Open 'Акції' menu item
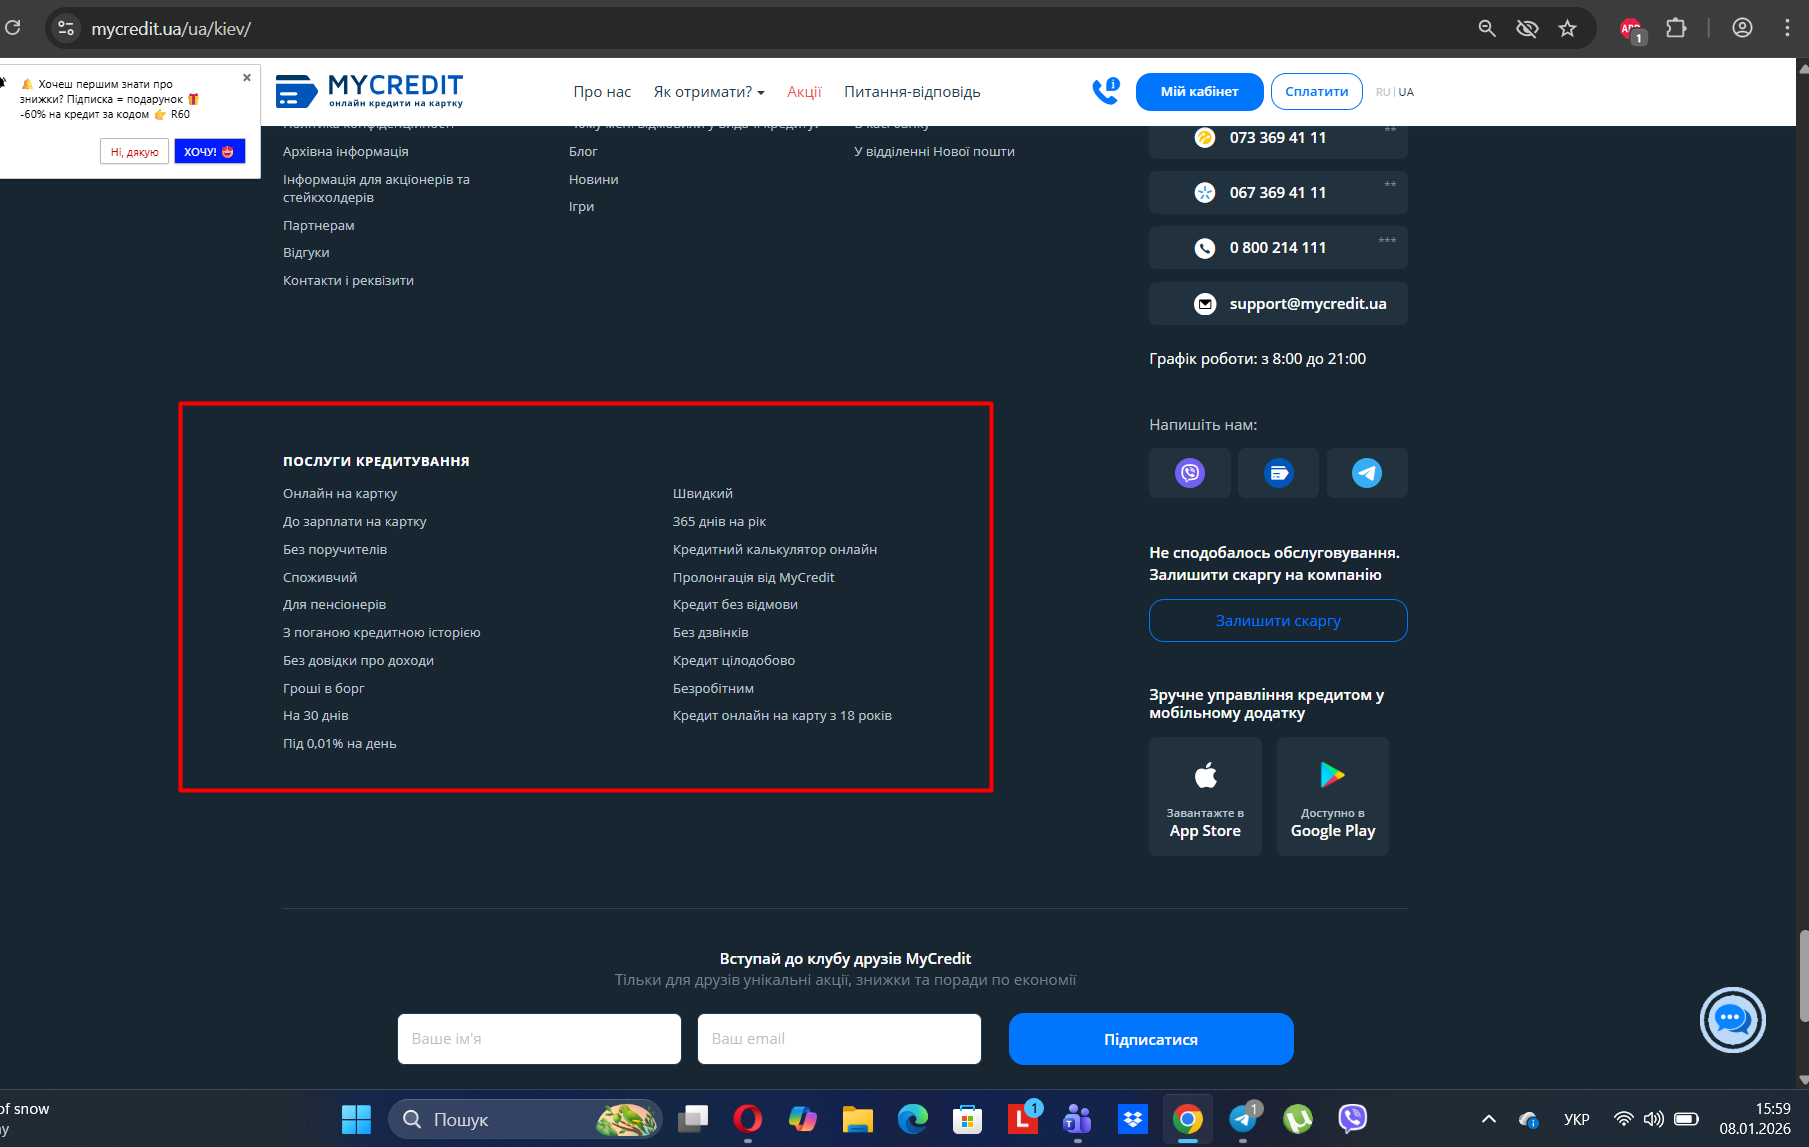Viewport: 1809px width, 1147px height. 804,92
